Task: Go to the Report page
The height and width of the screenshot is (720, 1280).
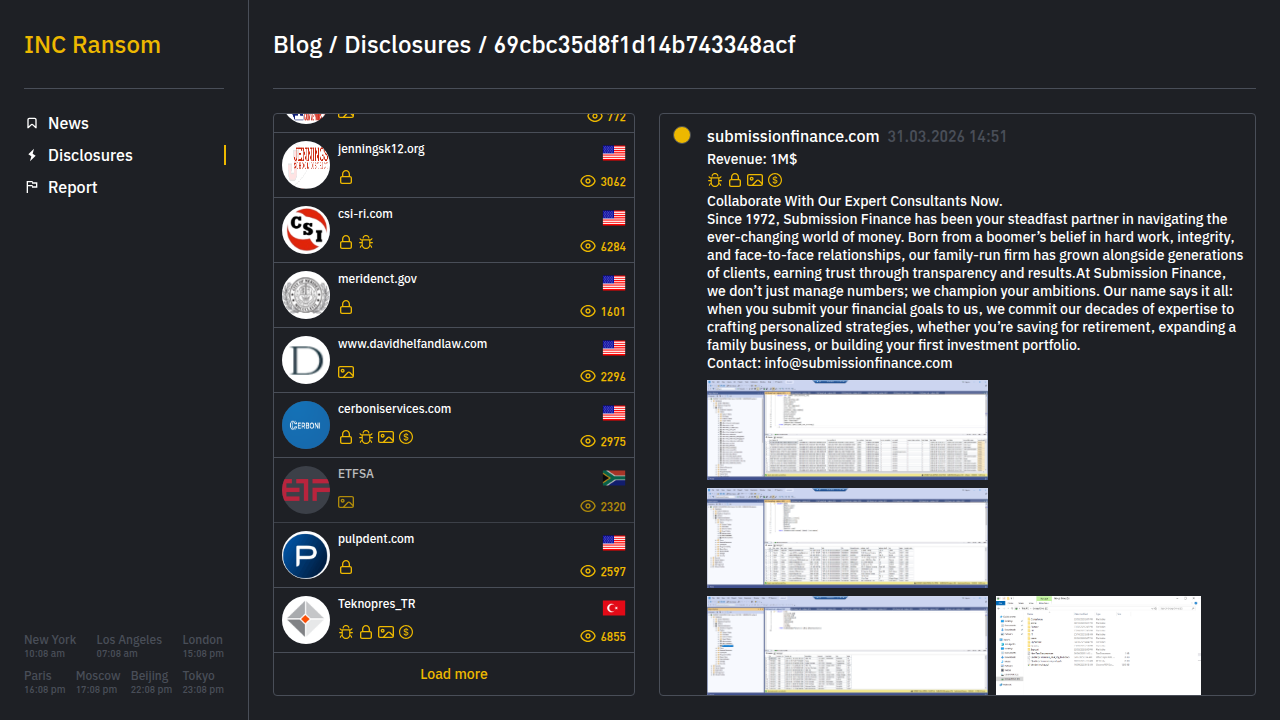Action: coord(72,187)
